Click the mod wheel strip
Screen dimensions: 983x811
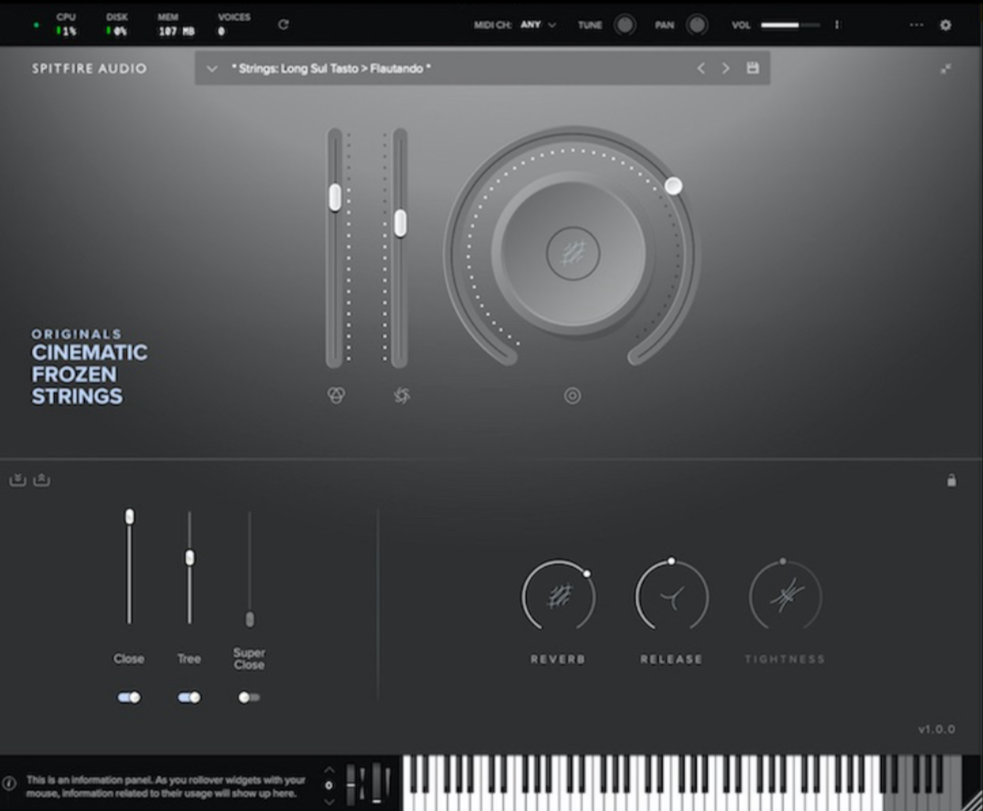[x=376, y=784]
